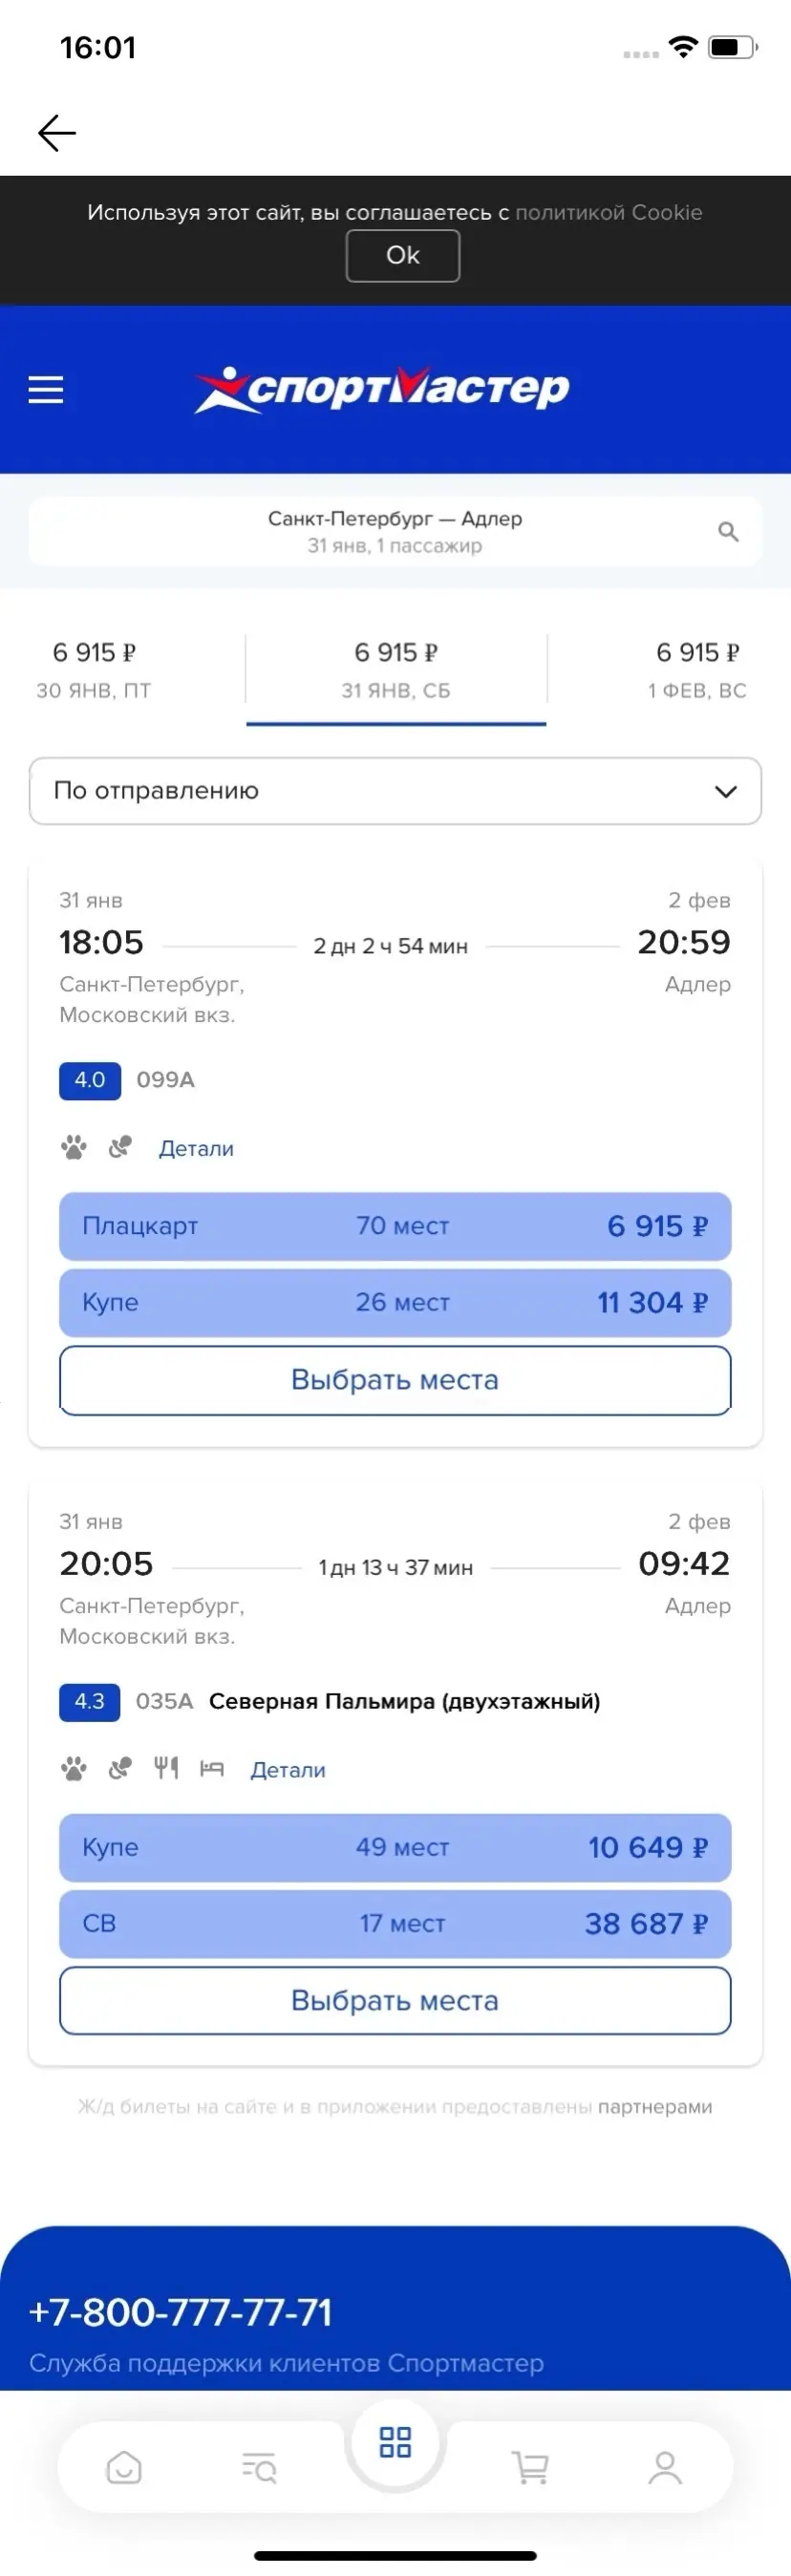Open the shopping cart icon
Screen dimensions: 791x2576
530,2467
